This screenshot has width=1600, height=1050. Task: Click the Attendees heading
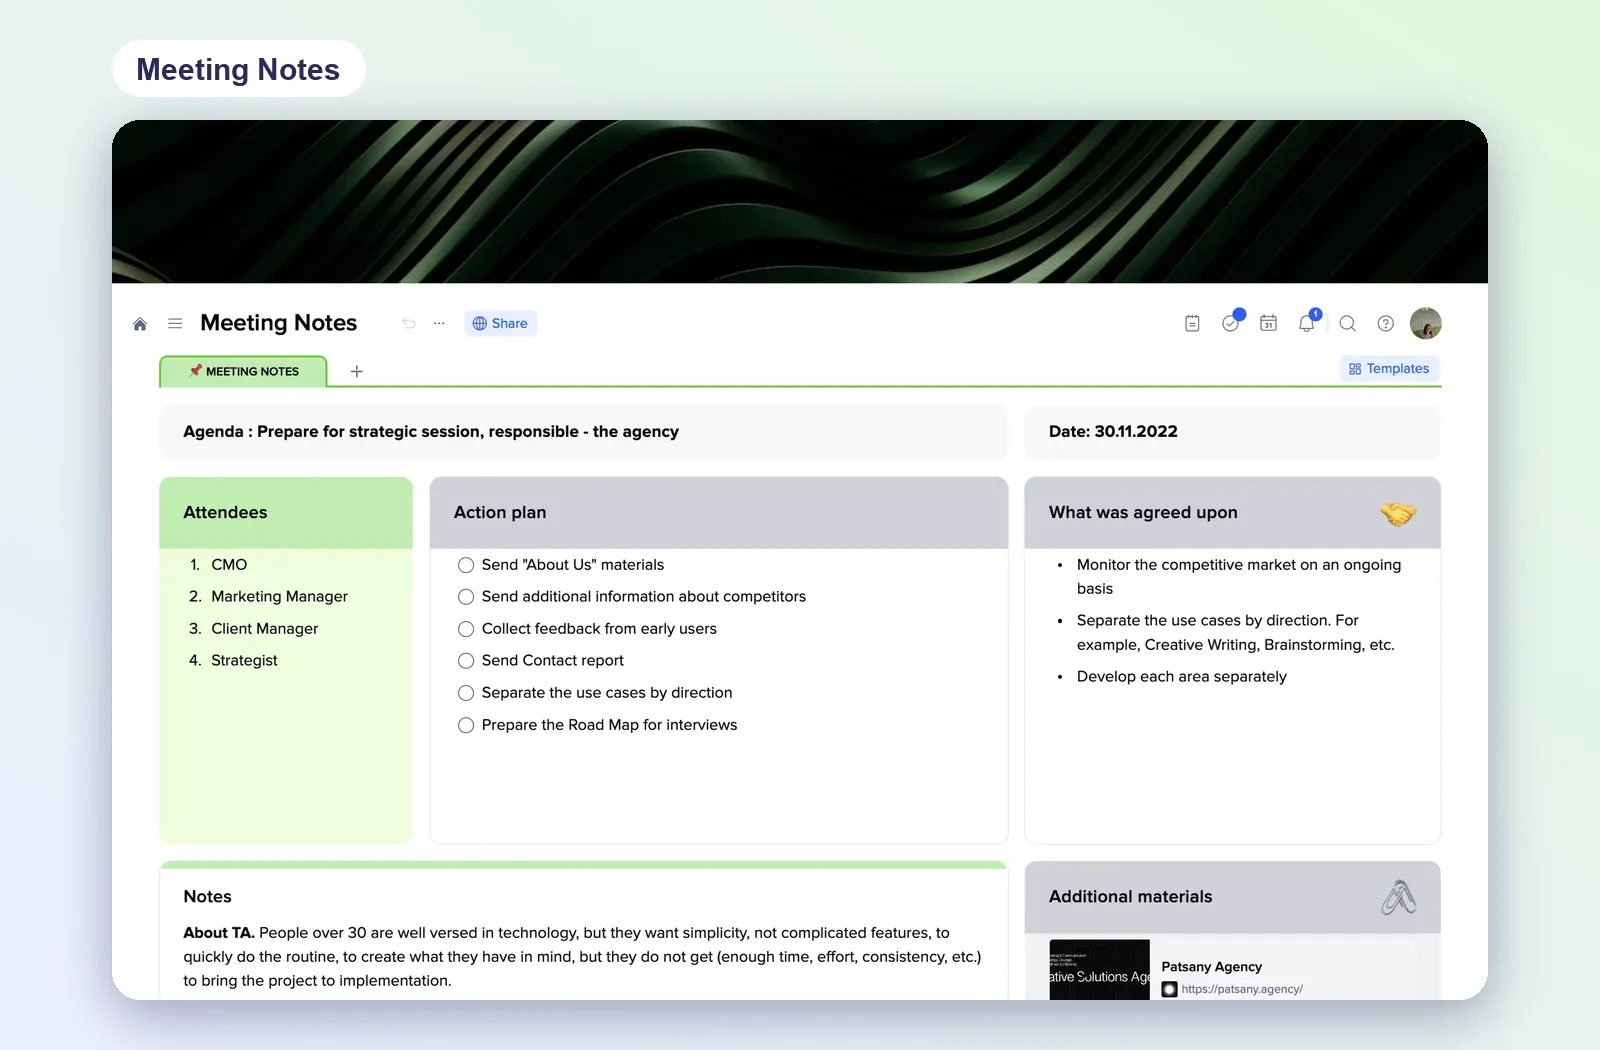pyautogui.click(x=225, y=513)
